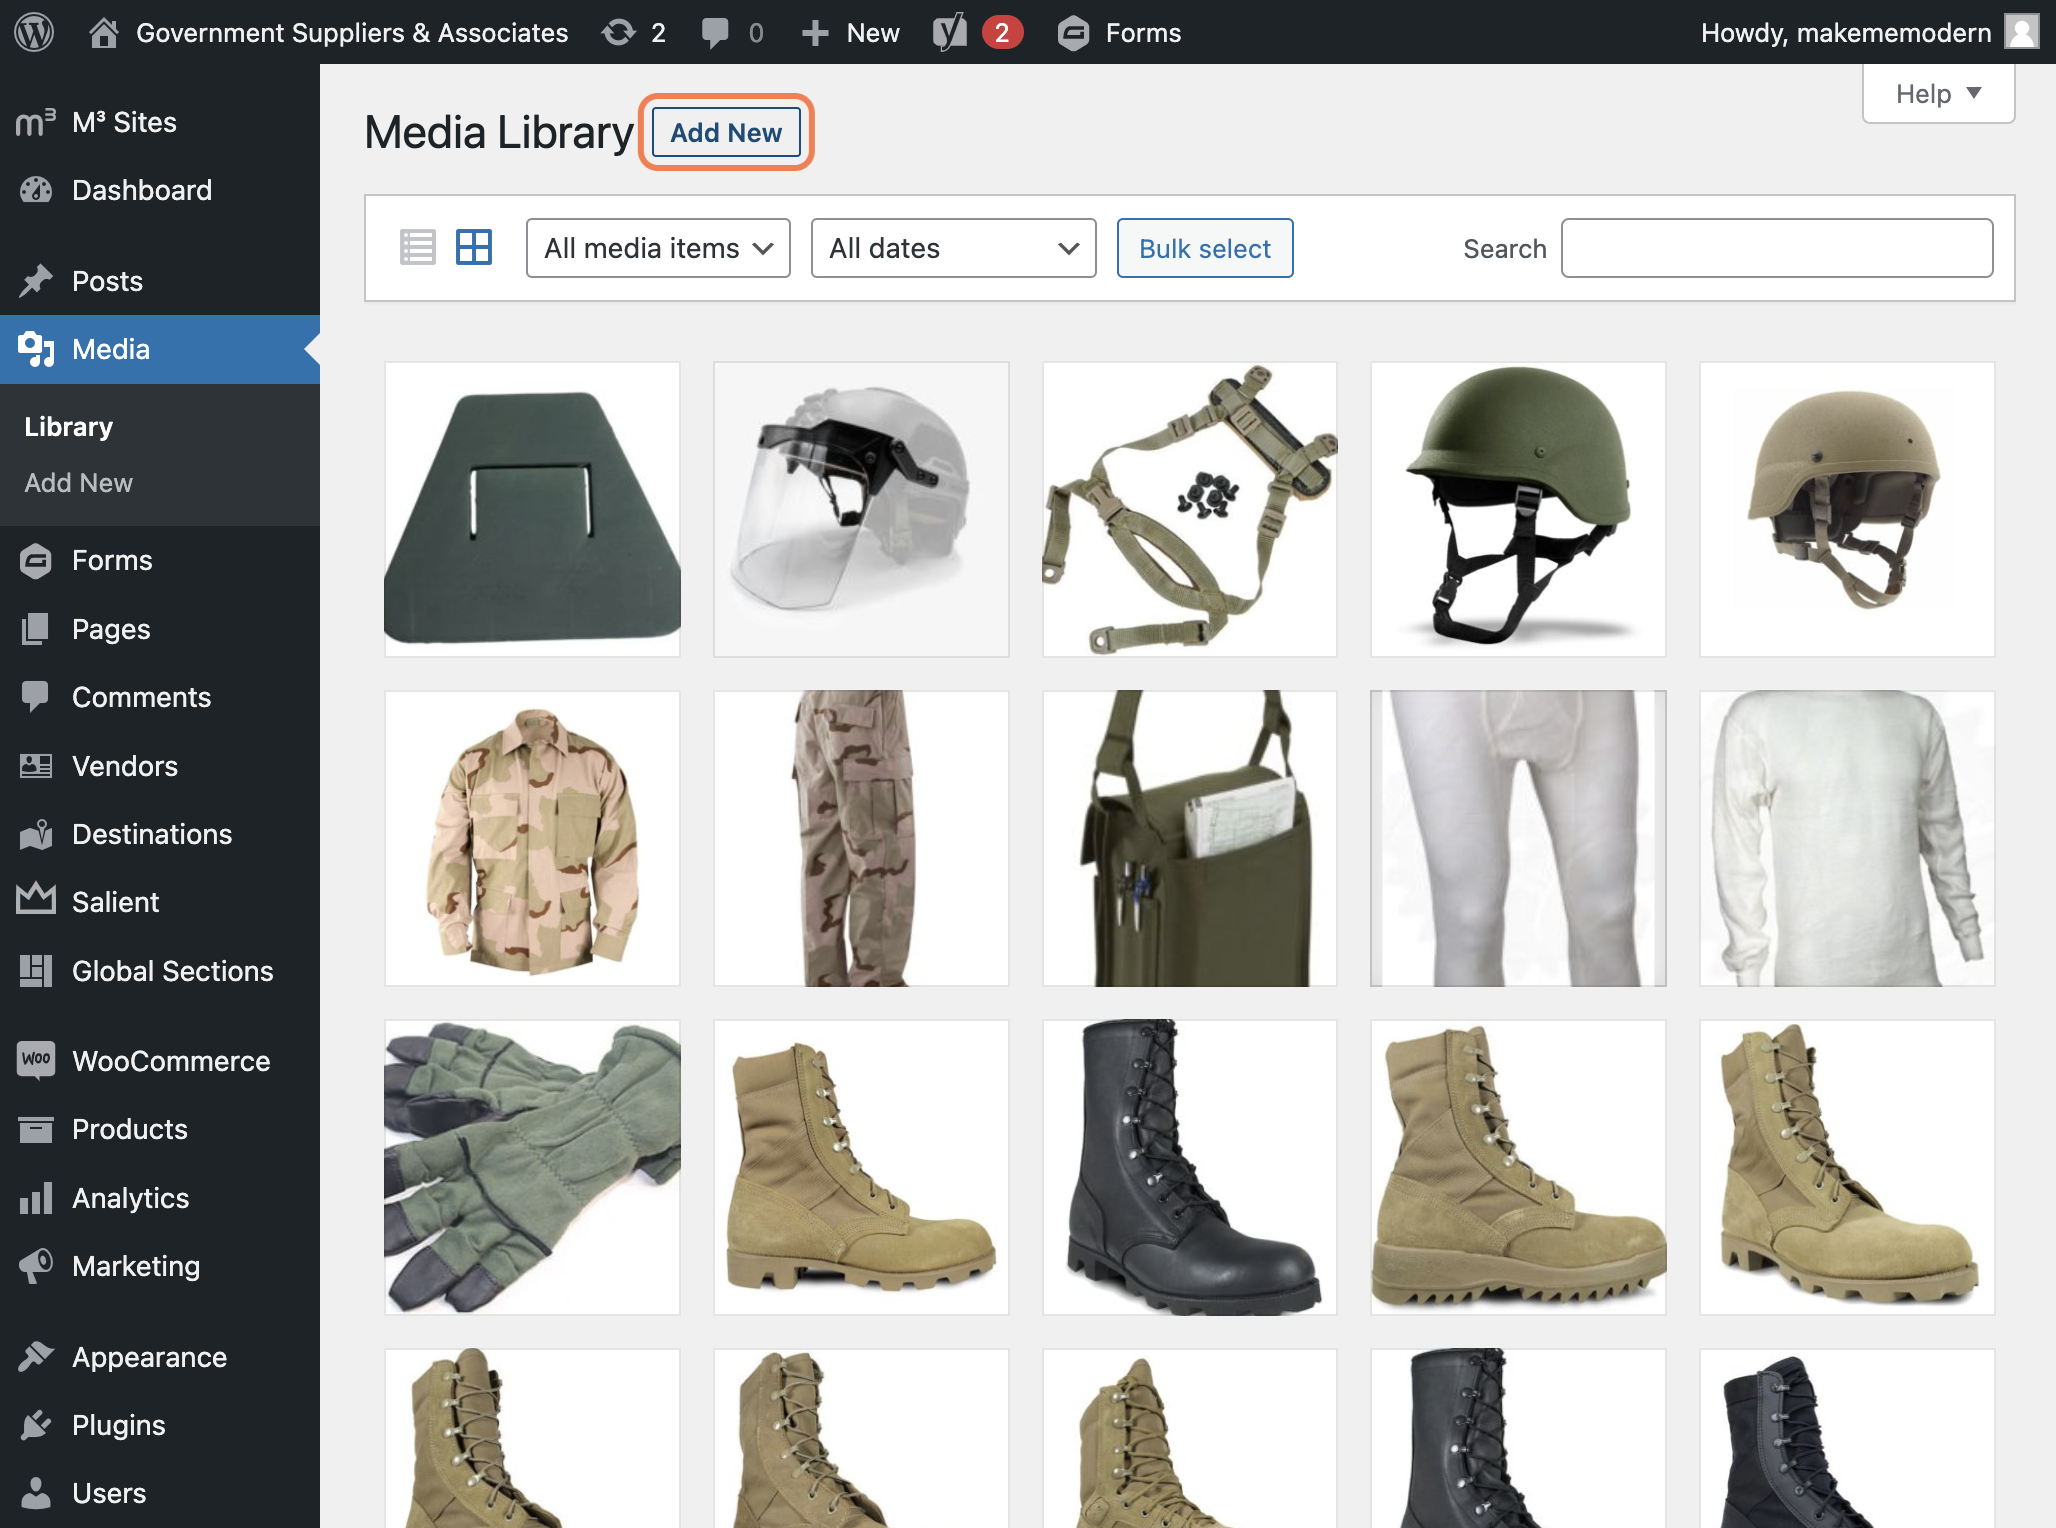Switch to grid view icon

(x=474, y=247)
